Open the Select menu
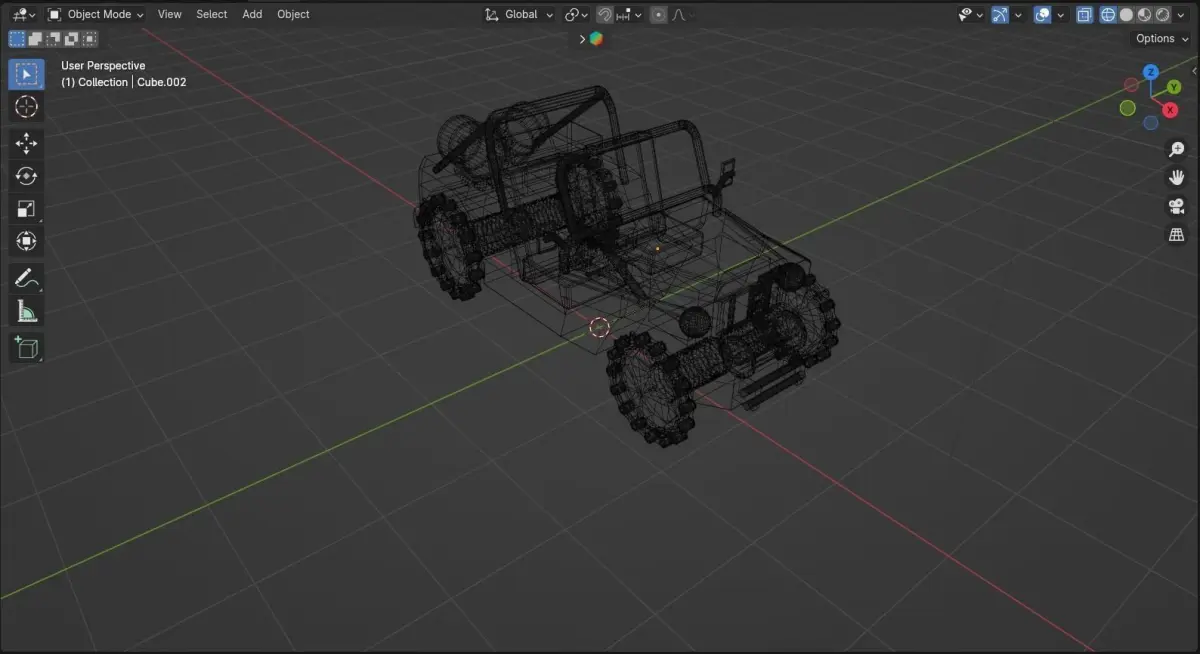This screenshot has width=1200, height=654. pos(211,15)
